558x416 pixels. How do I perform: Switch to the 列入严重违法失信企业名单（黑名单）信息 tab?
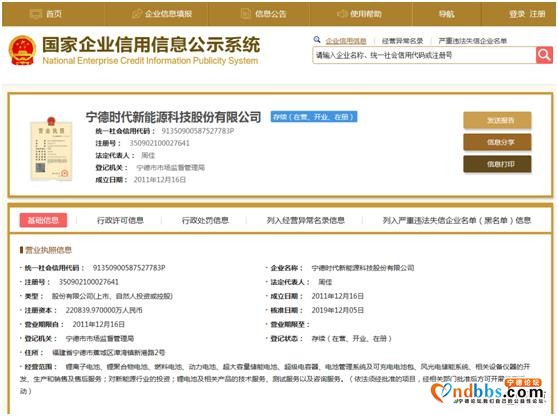coord(457,220)
